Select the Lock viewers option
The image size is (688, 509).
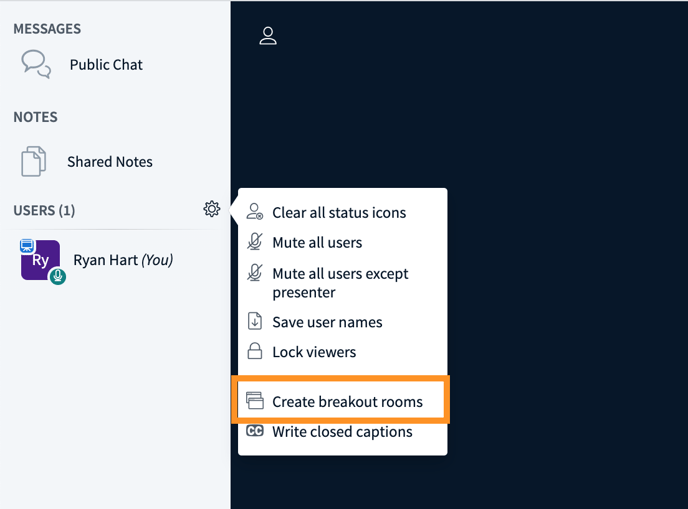[314, 352]
